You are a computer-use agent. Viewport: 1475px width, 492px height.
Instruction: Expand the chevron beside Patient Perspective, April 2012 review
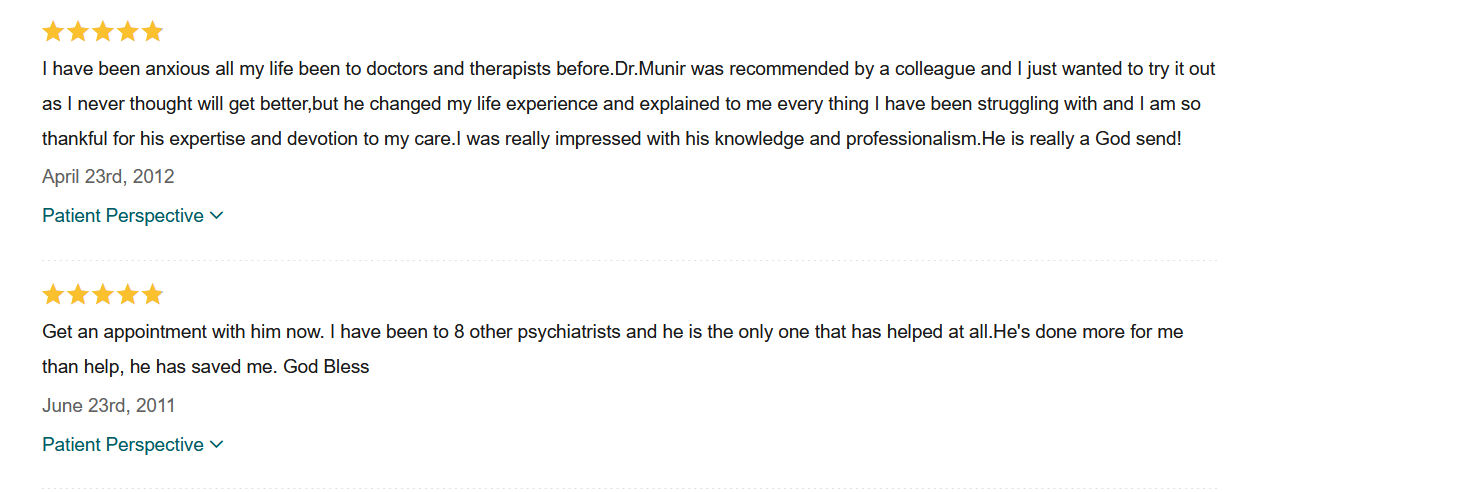coord(217,216)
